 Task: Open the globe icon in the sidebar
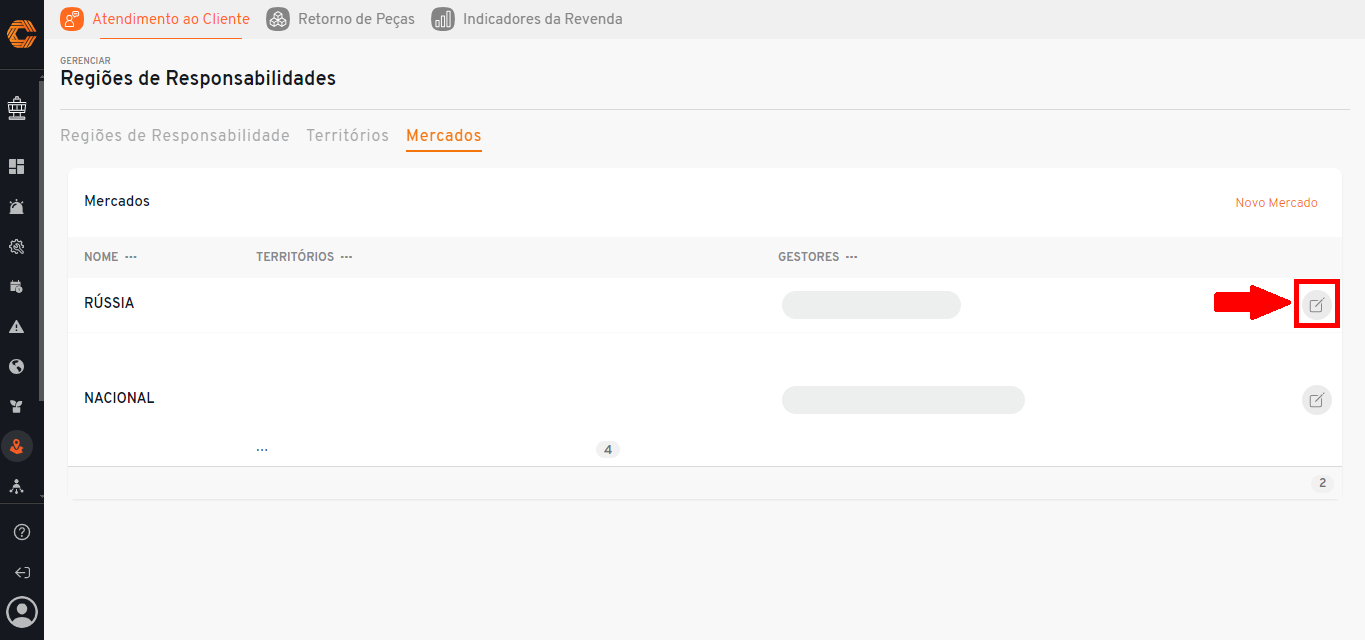pyautogui.click(x=17, y=367)
